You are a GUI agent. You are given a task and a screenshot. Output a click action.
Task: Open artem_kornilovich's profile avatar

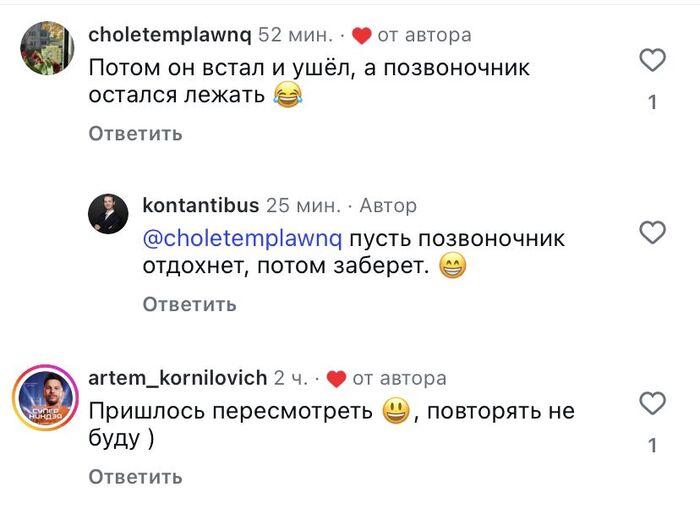pyautogui.click(x=47, y=398)
